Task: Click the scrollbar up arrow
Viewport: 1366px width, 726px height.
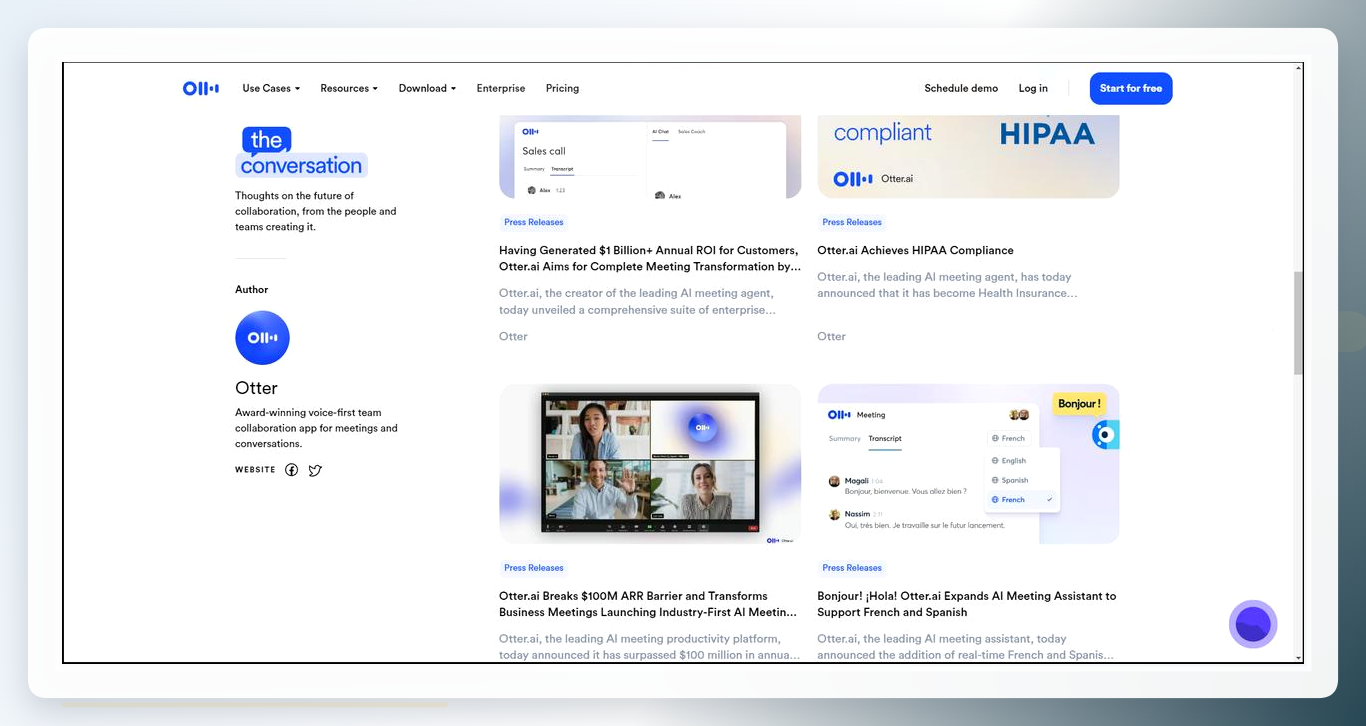Action: click(x=1298, y=68)
